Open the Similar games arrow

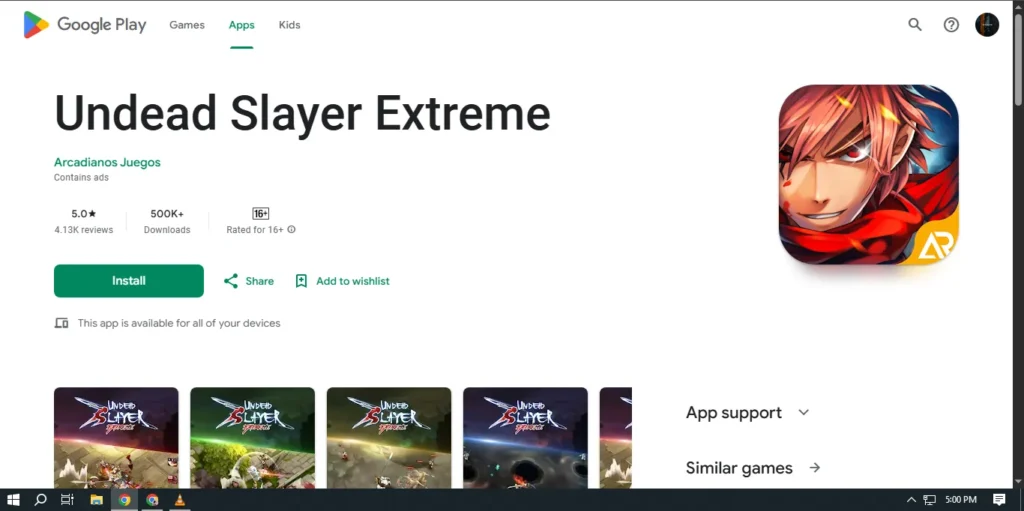point(814,468)
